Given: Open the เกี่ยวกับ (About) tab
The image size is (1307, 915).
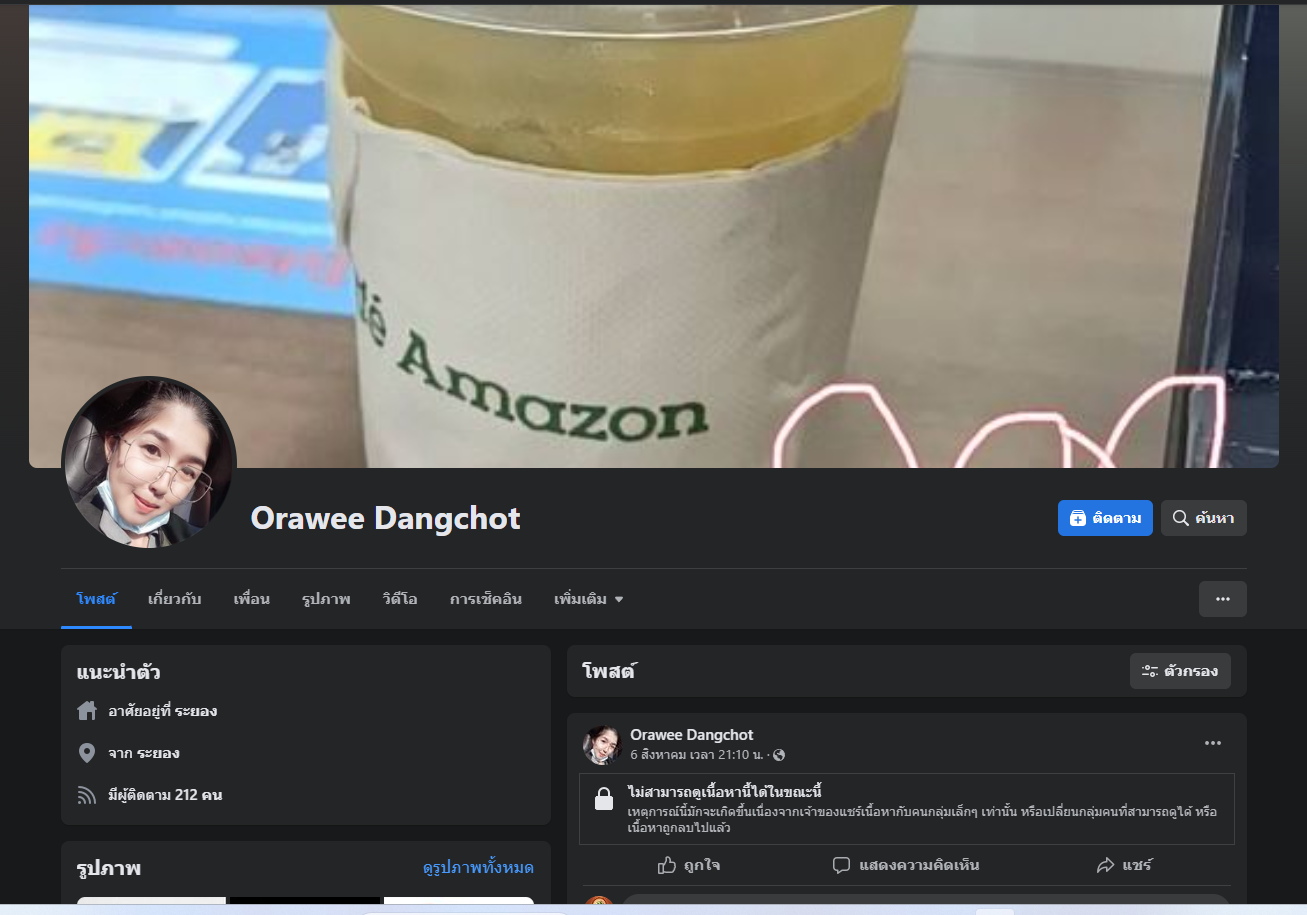Looking at the screenshot, I should click(175, 599).
